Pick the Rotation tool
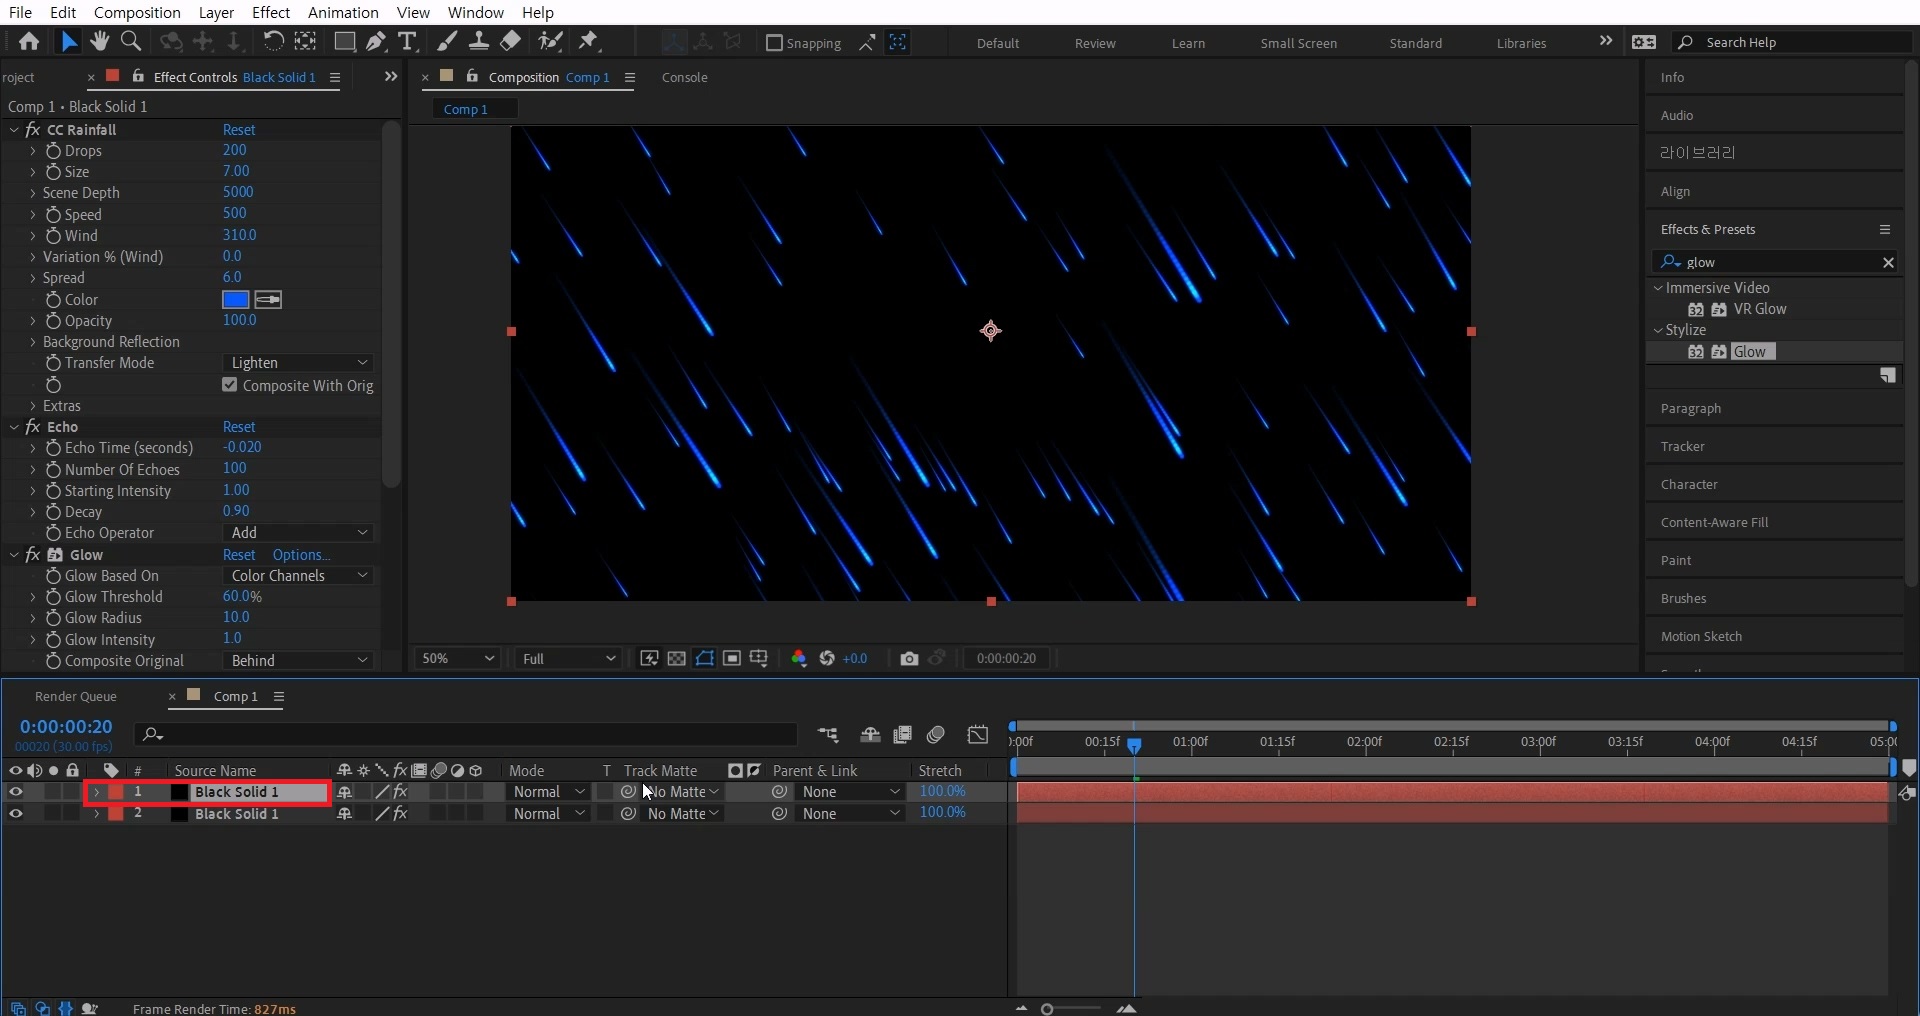The width and height of the screenshot is (1920, 1016). [x=273, y=41]
